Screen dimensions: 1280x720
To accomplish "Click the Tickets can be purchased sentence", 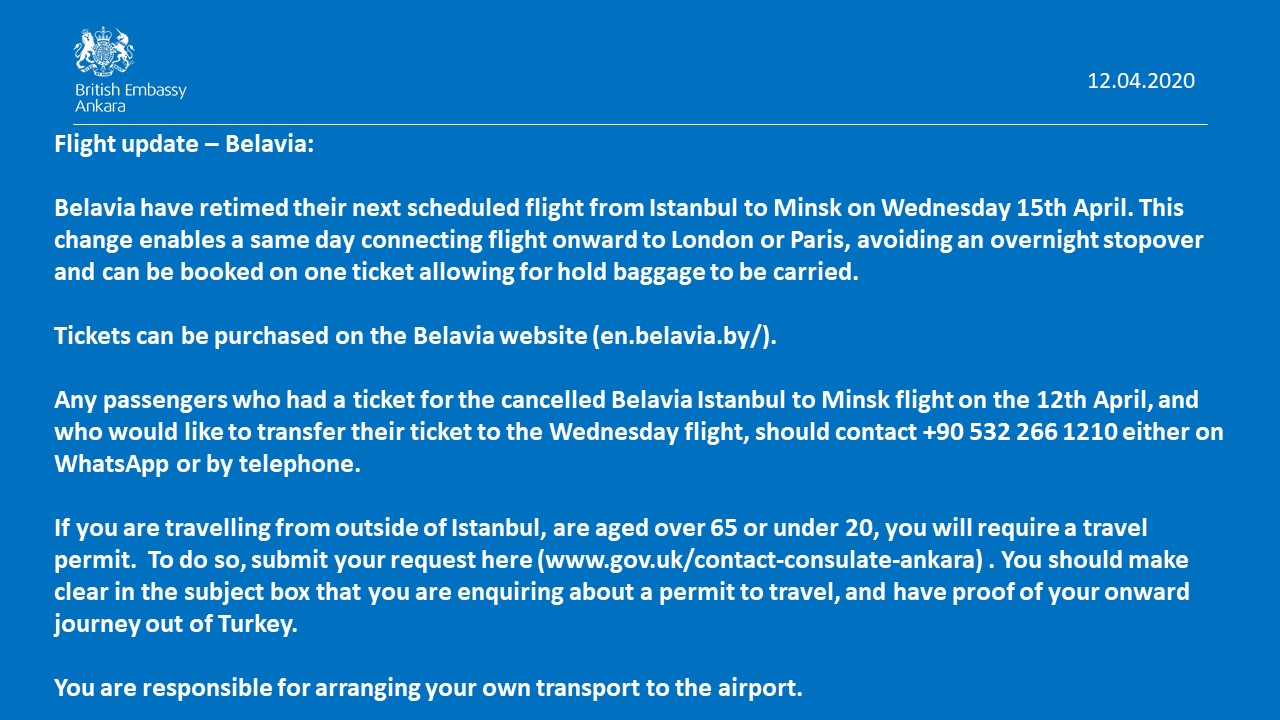I will click(x=415, y=336).
